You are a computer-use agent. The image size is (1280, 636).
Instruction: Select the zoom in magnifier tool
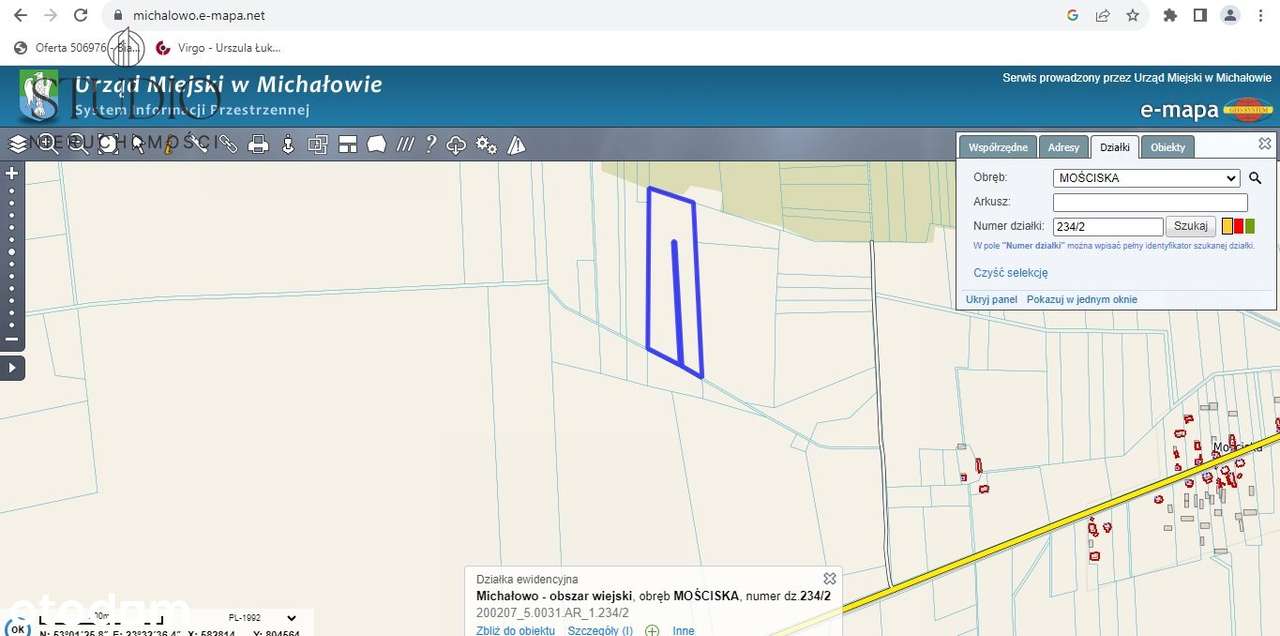coord(48,145)
